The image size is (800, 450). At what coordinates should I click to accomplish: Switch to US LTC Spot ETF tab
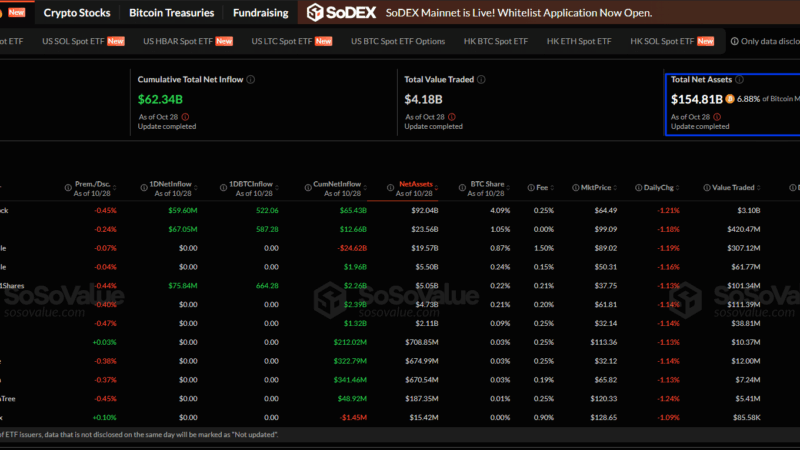point(291,41)
